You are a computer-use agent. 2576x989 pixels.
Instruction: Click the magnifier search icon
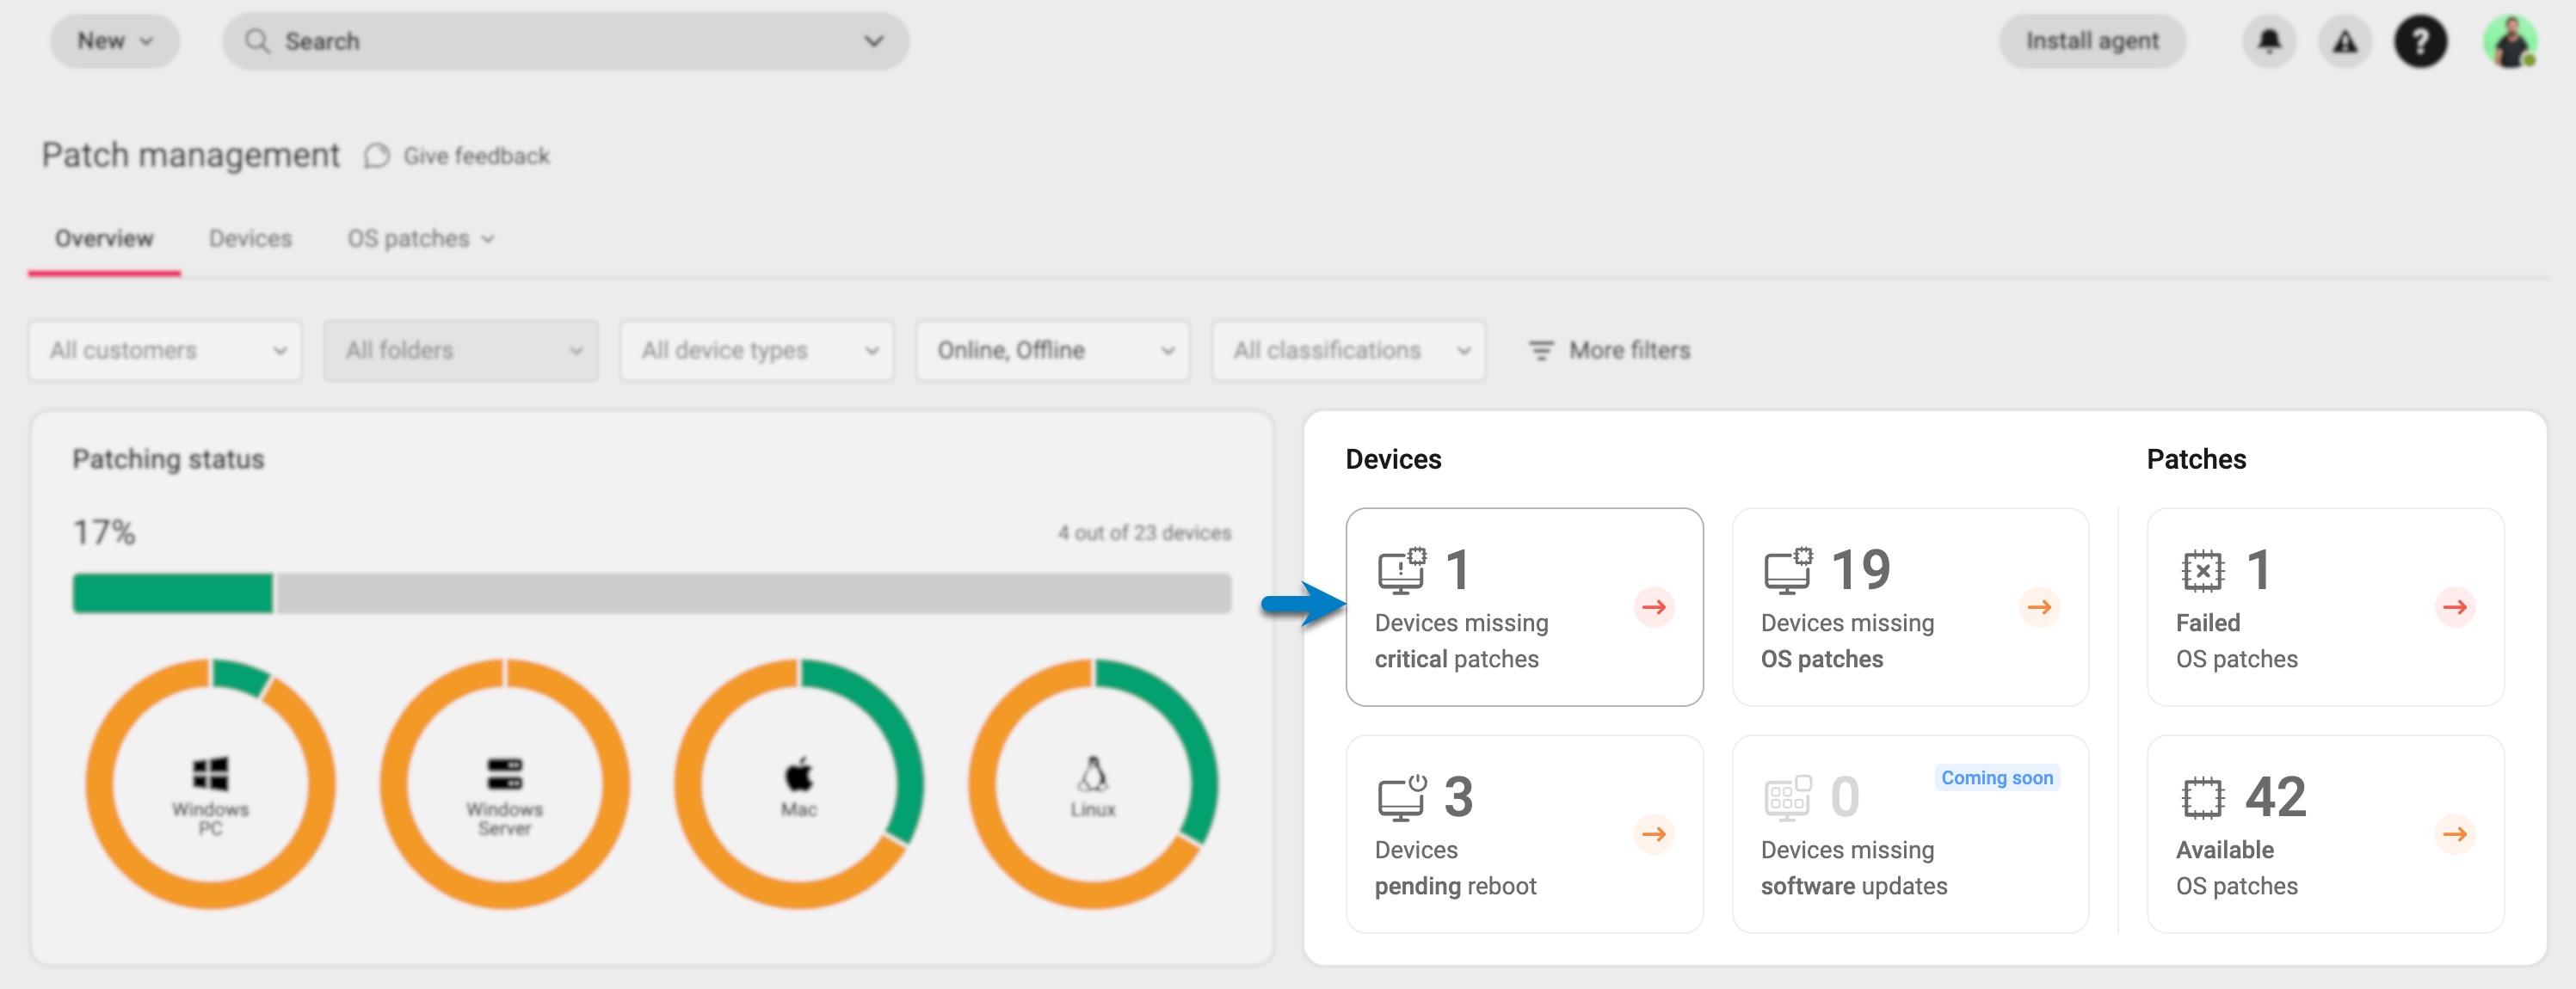257,41
